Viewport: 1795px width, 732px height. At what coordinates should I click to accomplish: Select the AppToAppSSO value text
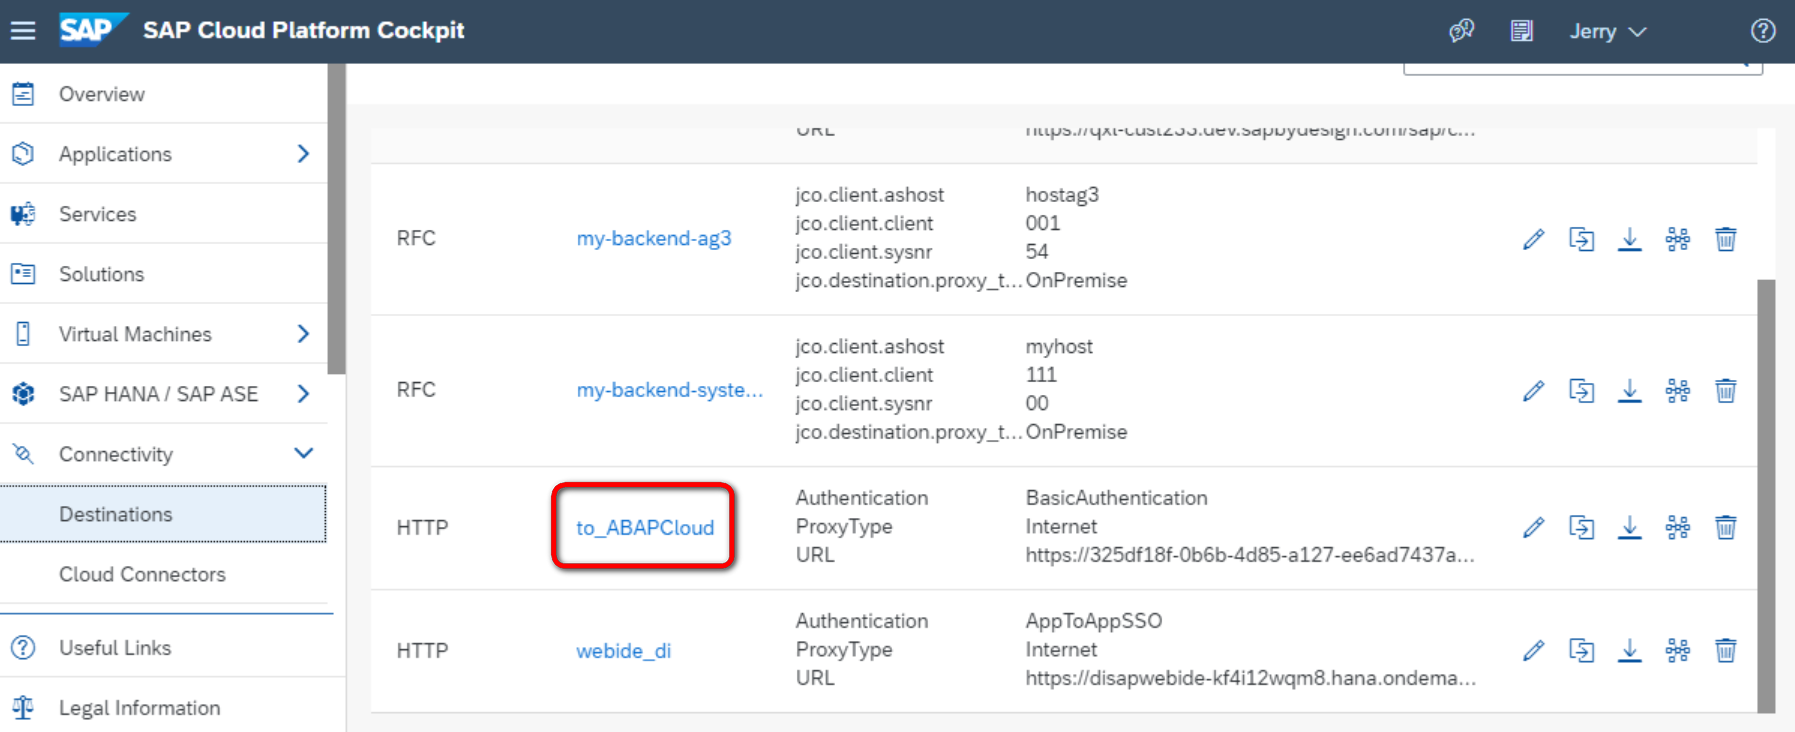coord(1094,621)
